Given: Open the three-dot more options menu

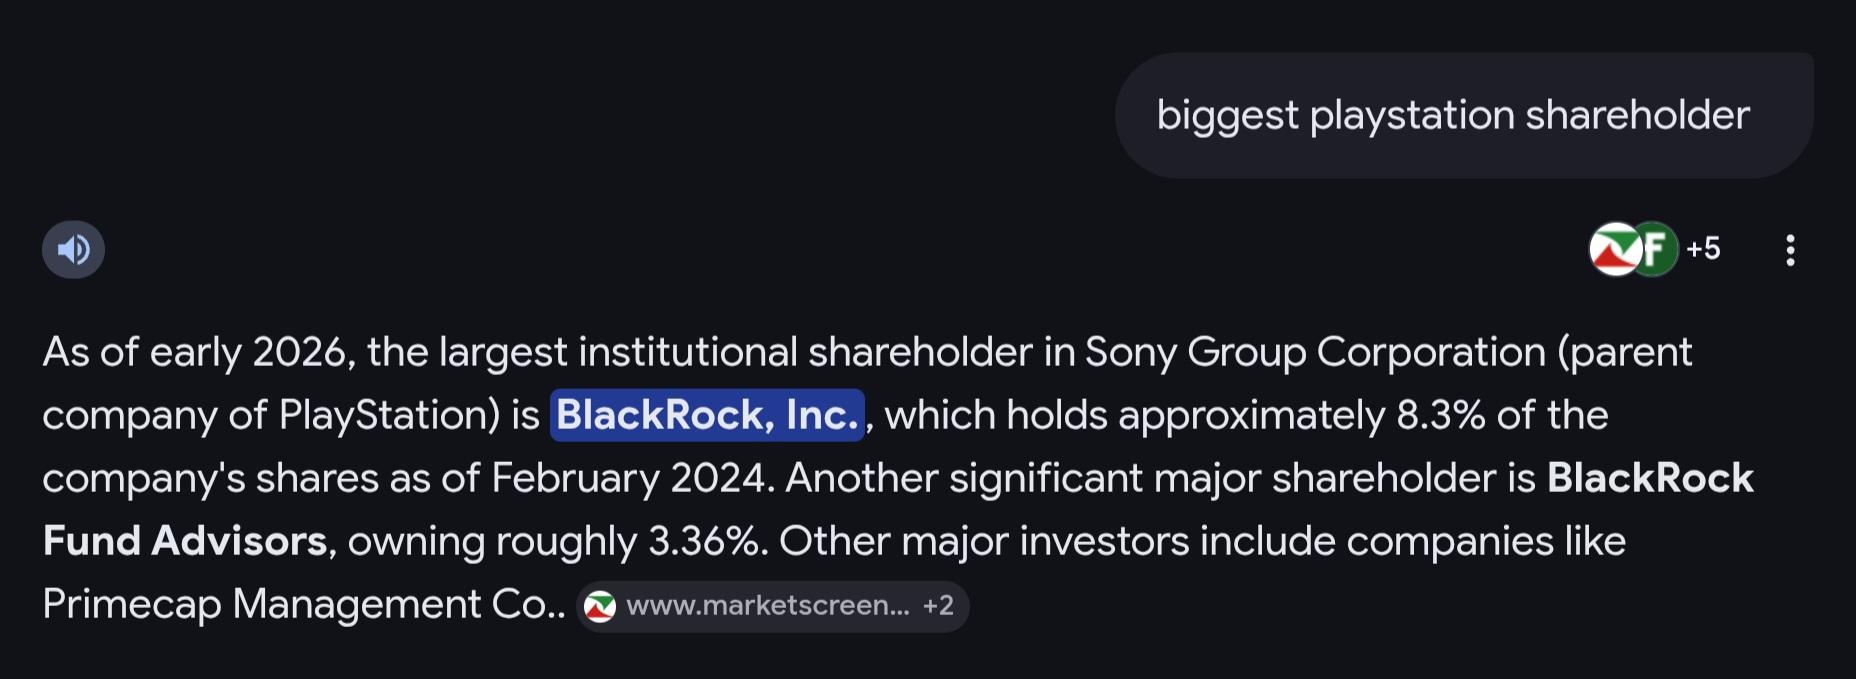Looking at the screenshot, I should 1790,250.
